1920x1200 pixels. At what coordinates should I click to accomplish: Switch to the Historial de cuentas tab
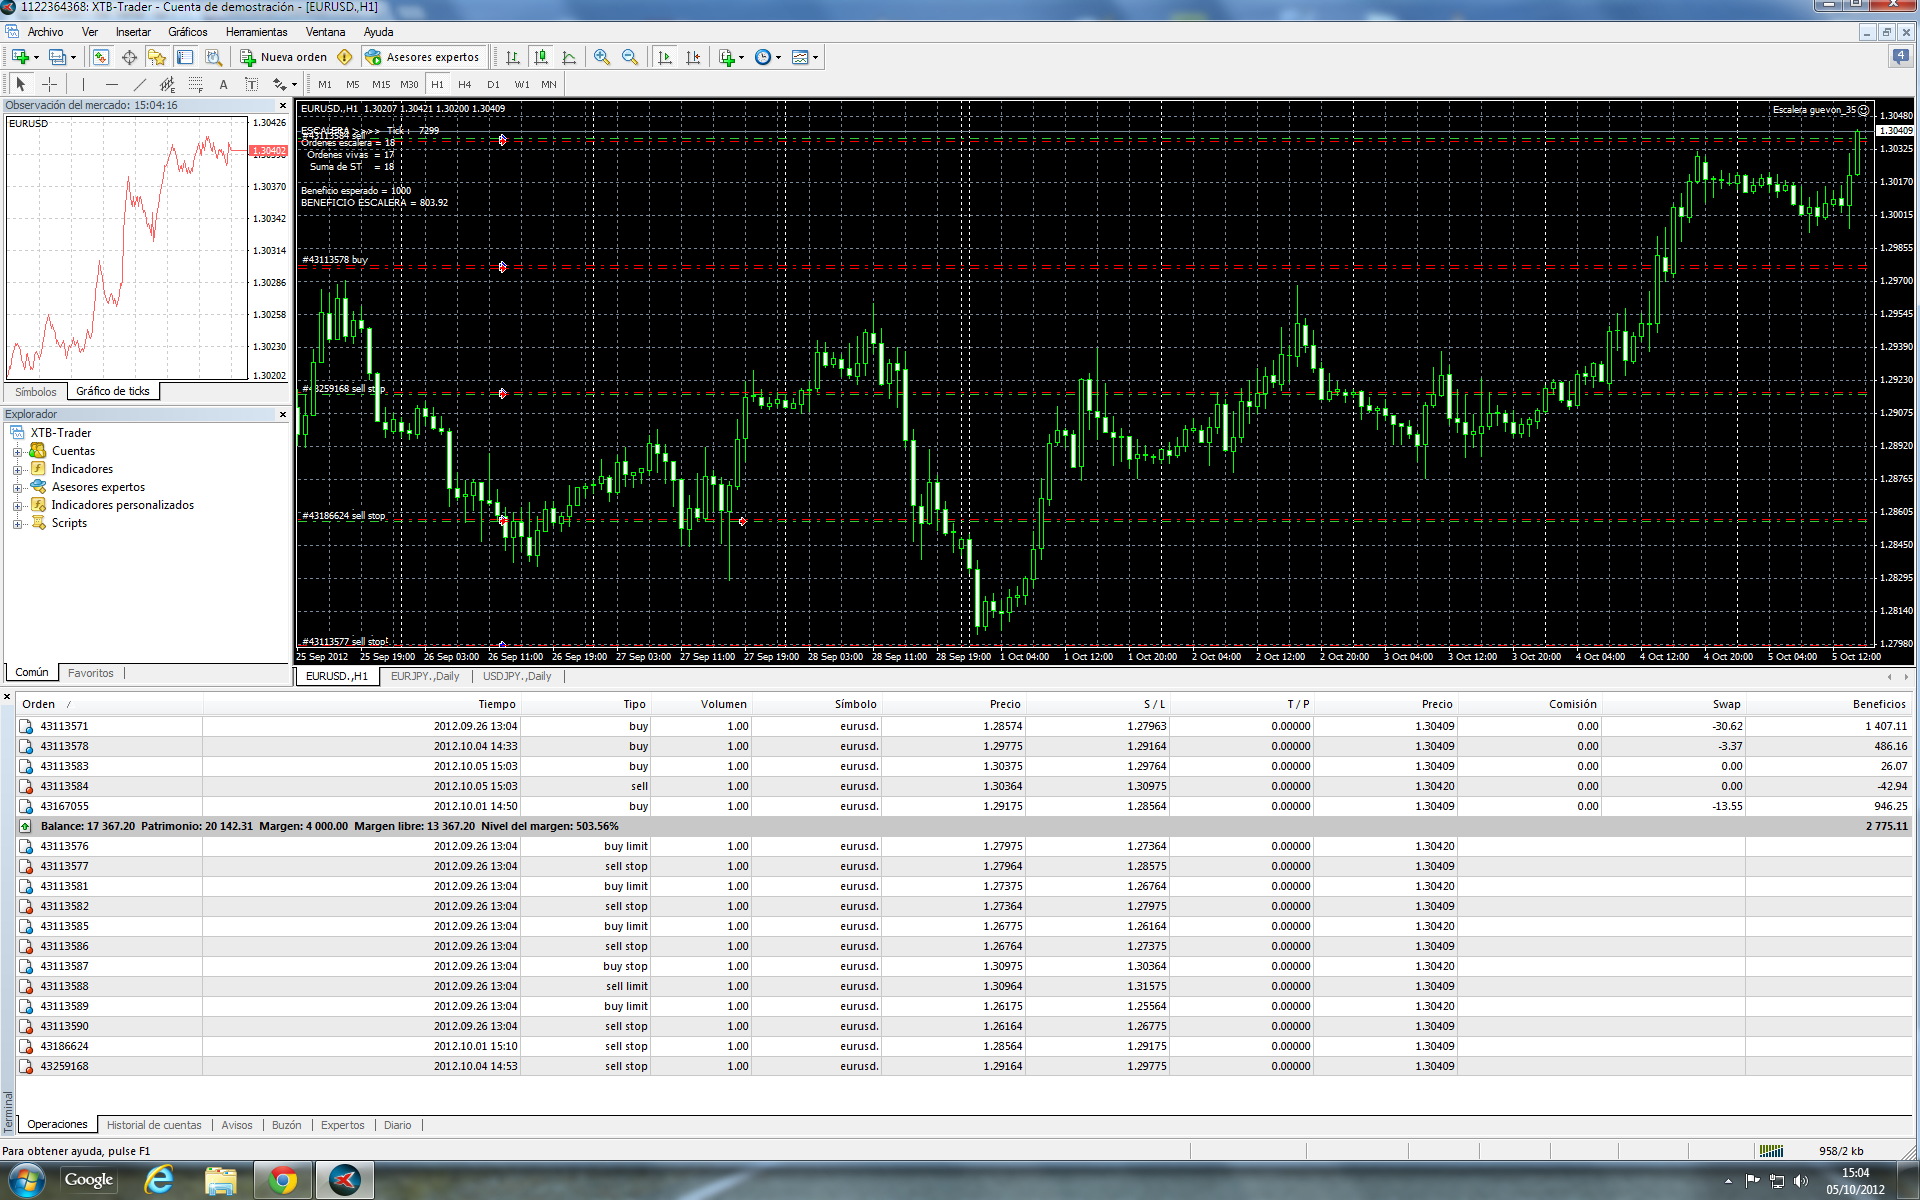coord(154,1125)
